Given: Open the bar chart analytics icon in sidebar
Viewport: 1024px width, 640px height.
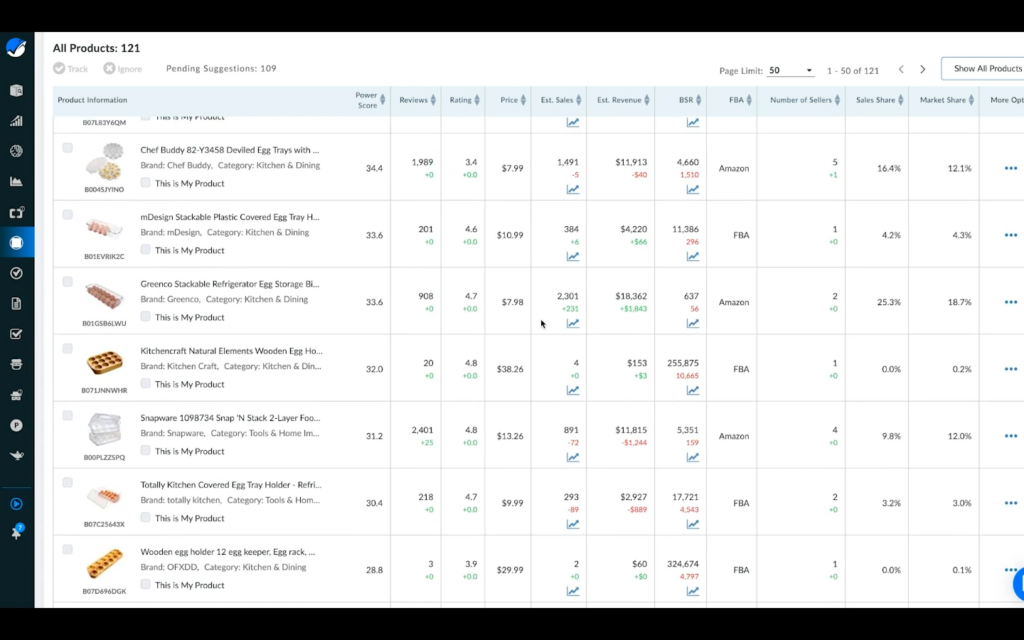Looking at the screenshot, I should [16, 120].
